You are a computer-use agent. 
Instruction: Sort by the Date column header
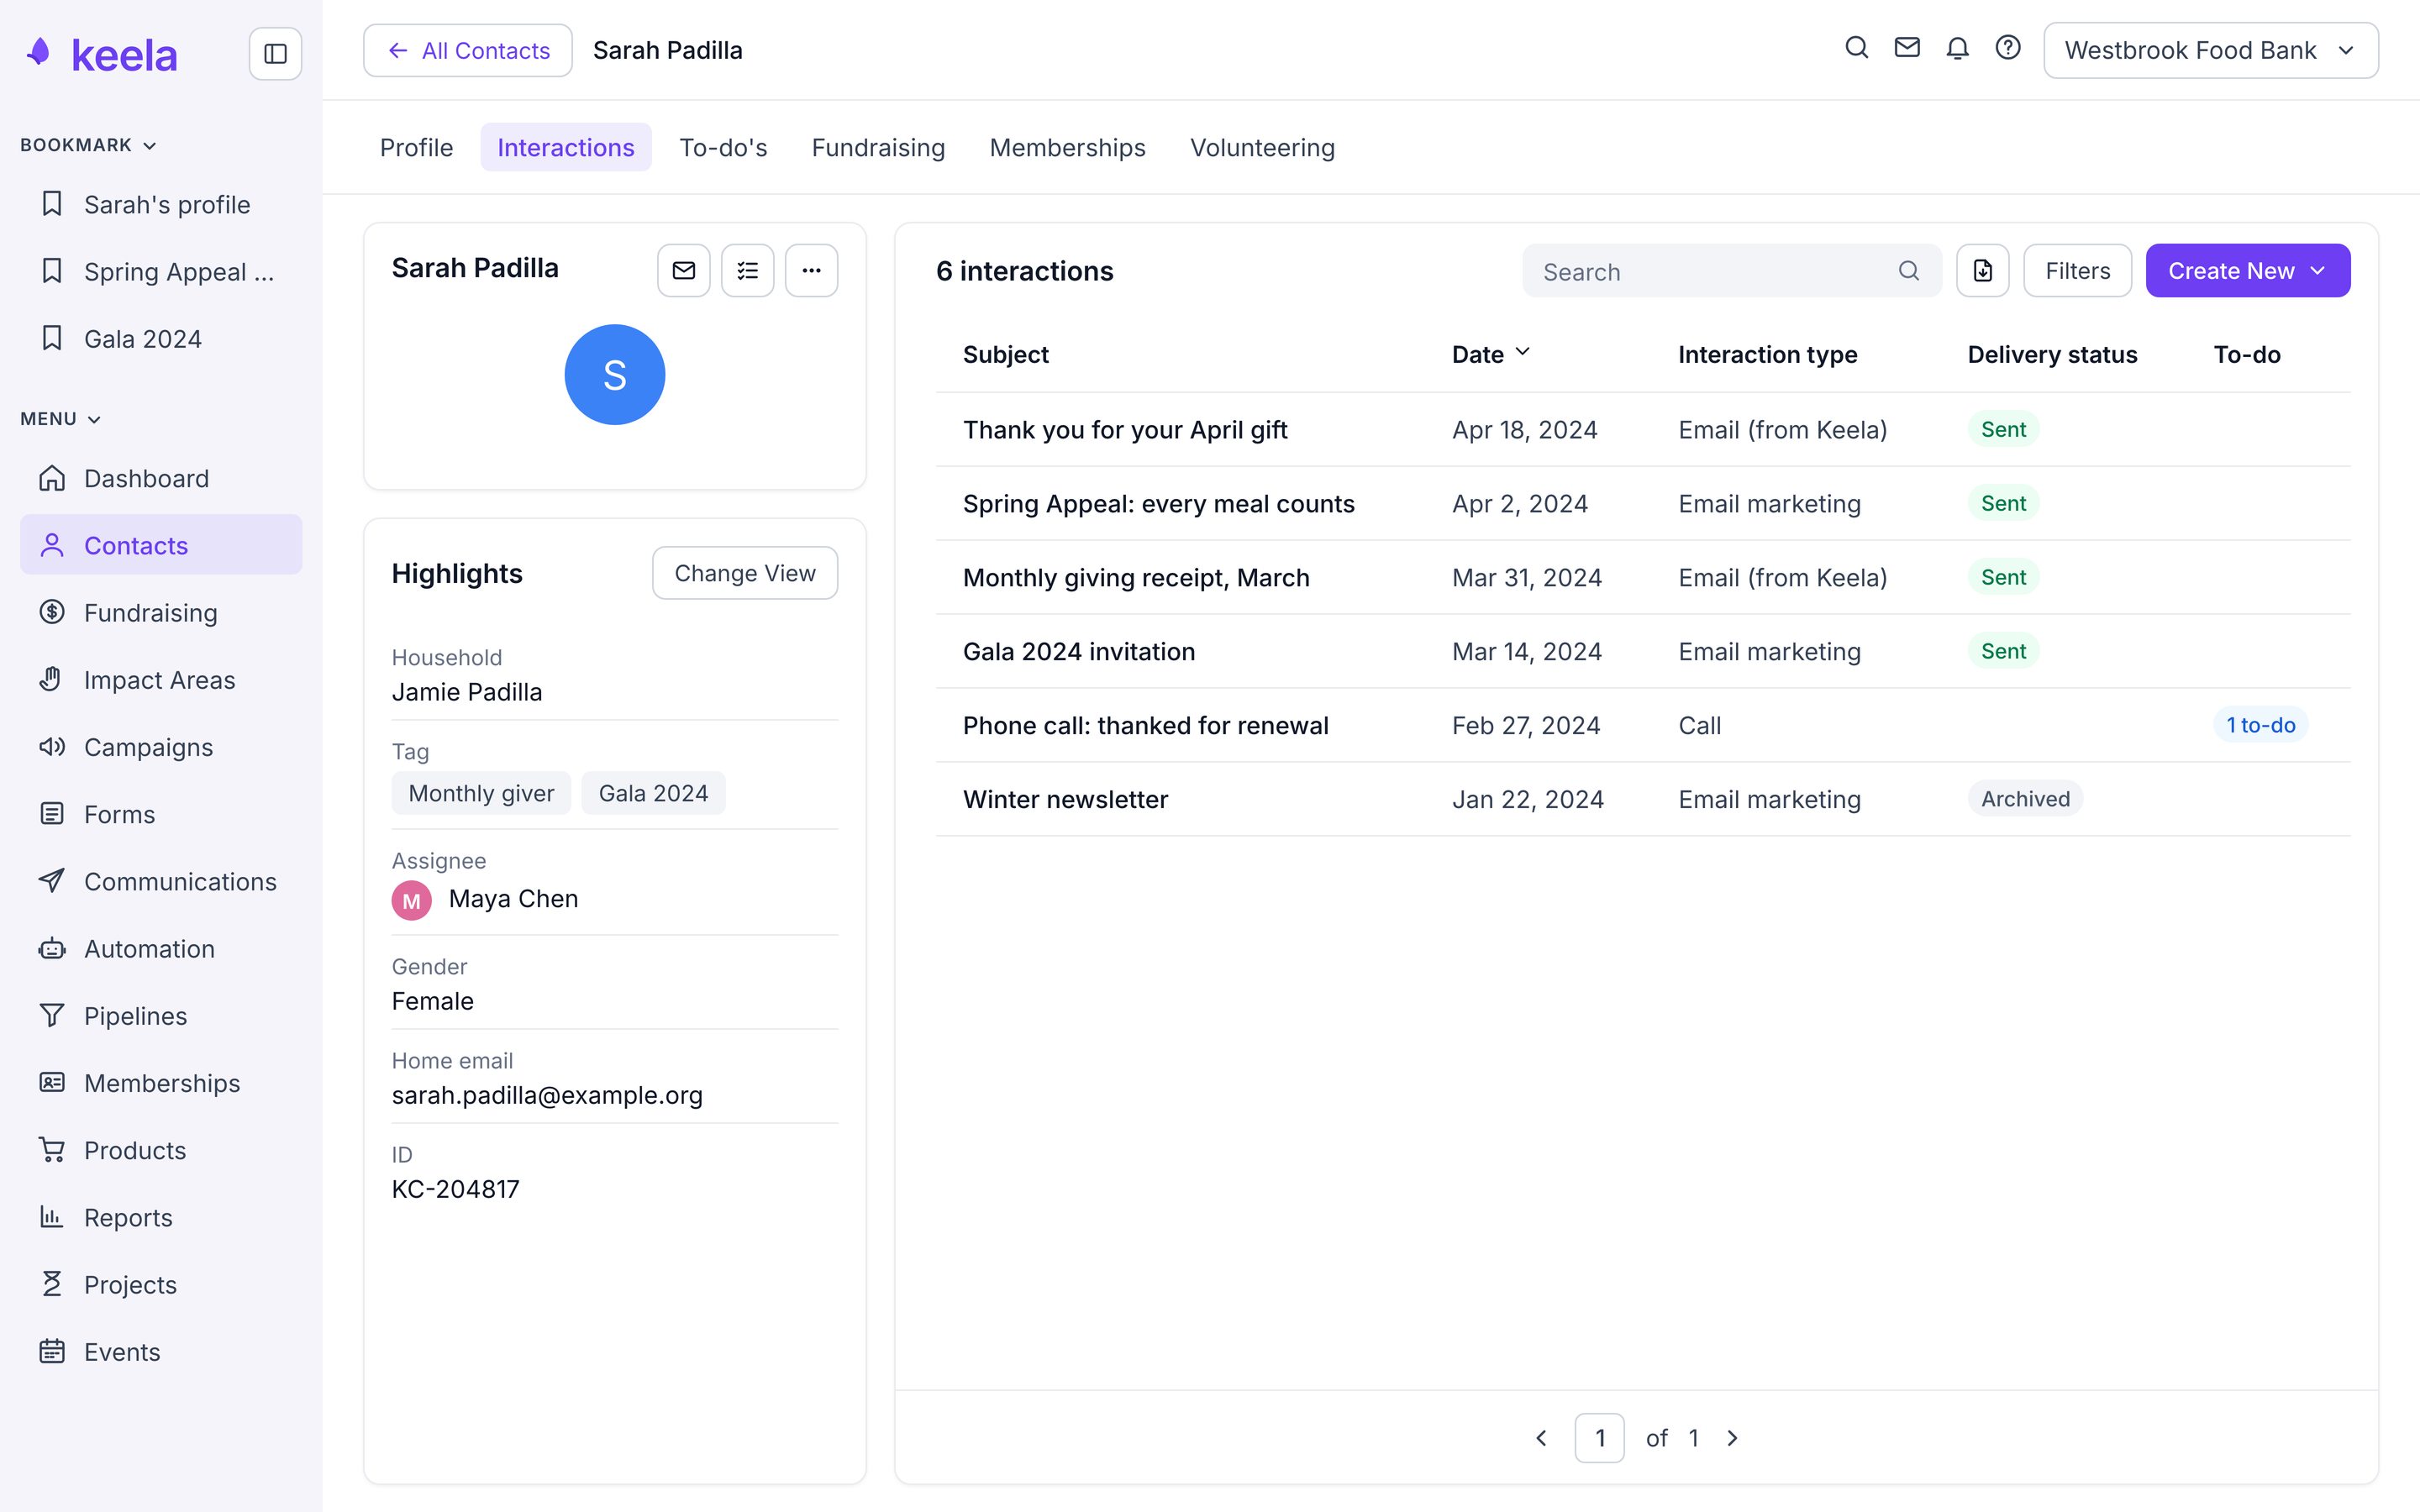tap(1491, 354)
